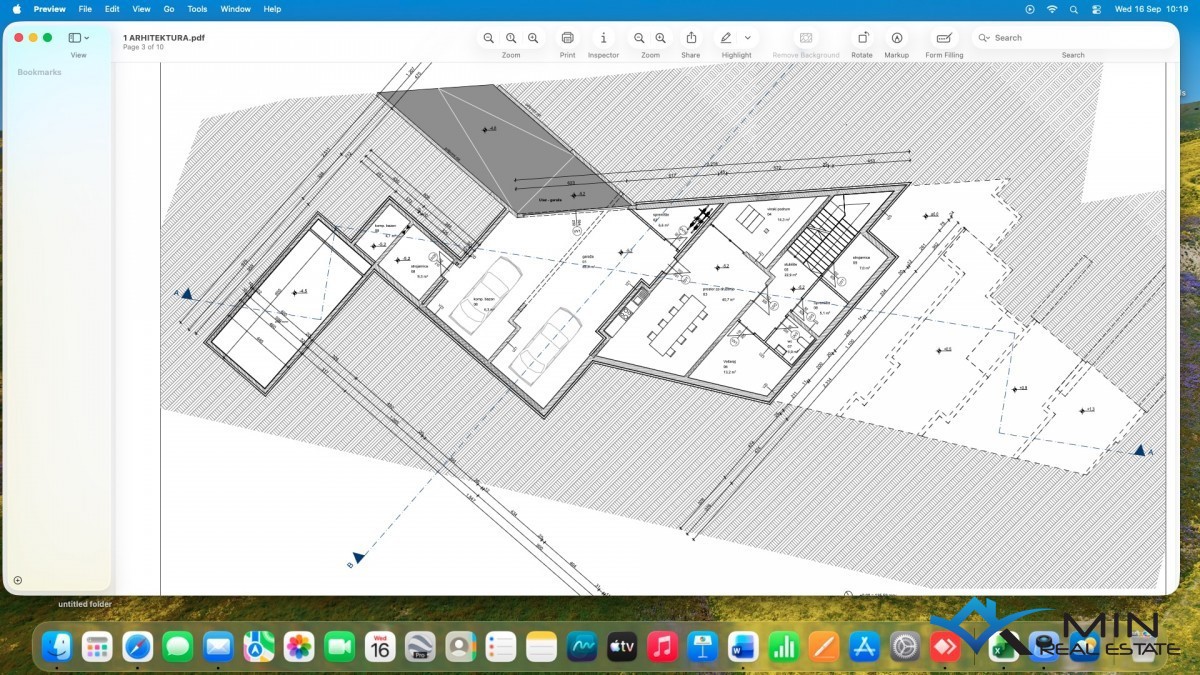Launch Safari from the Dock
This screenshot has height=675, width=1200.
tap(138, 647)
